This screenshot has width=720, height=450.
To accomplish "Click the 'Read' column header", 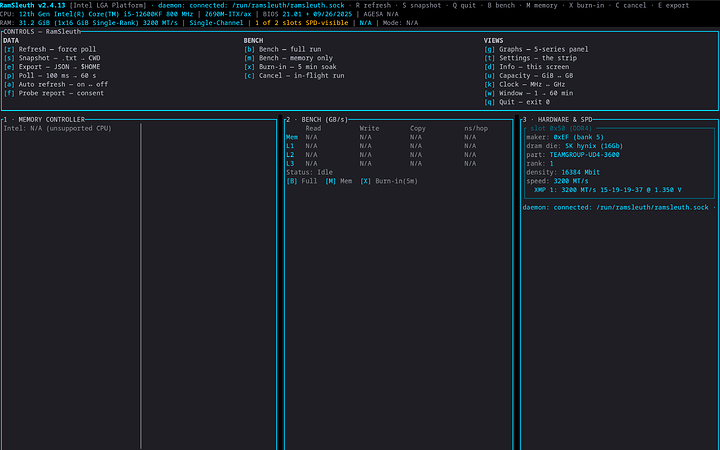I will [313, 128].
